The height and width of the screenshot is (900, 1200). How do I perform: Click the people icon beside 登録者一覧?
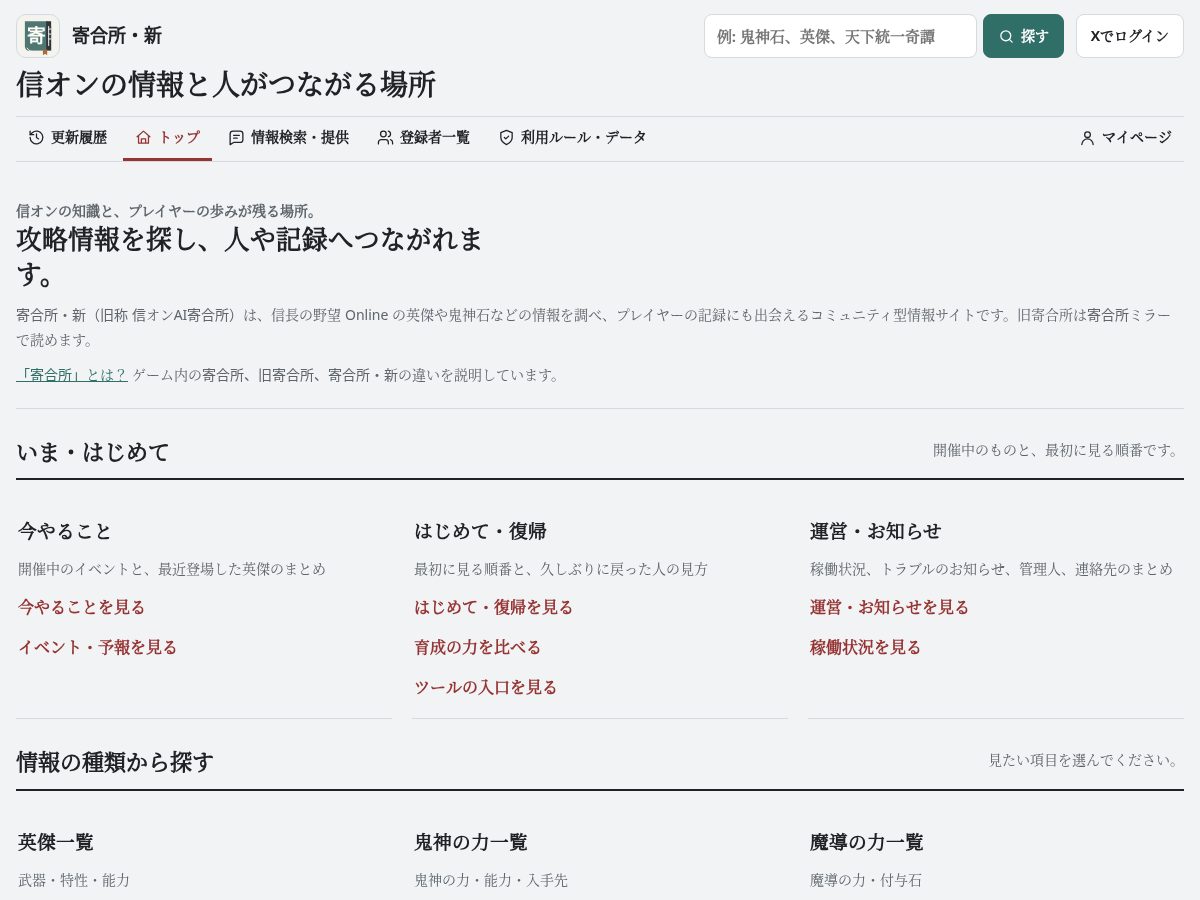385,138
